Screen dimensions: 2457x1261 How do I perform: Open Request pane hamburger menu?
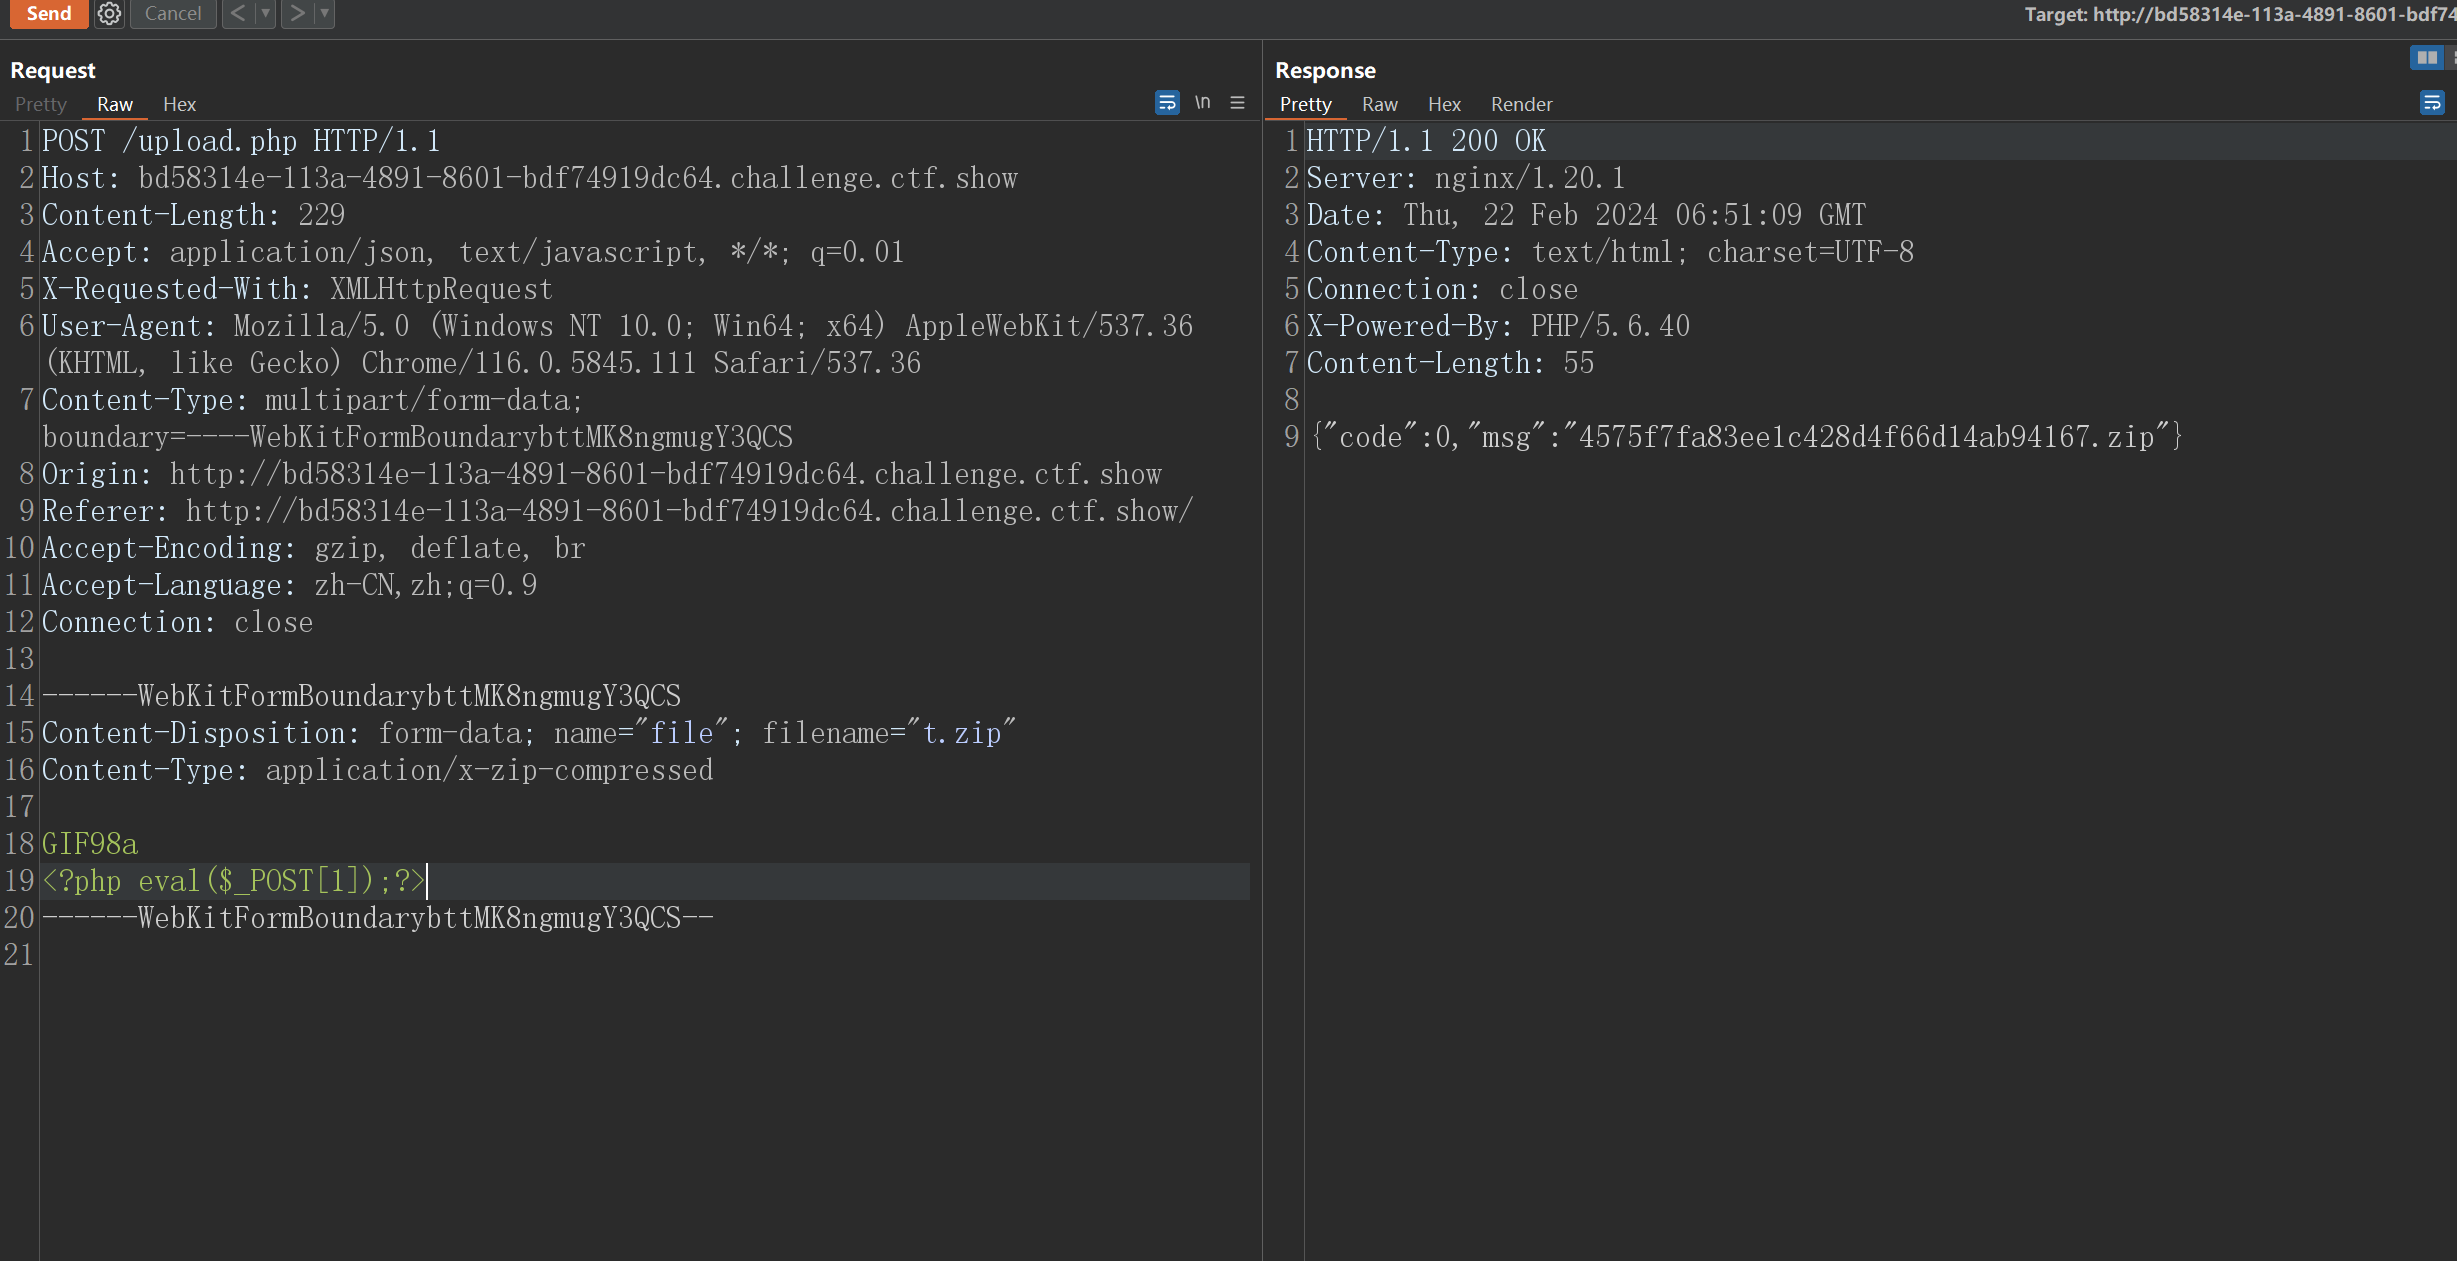click(1238, 103)
